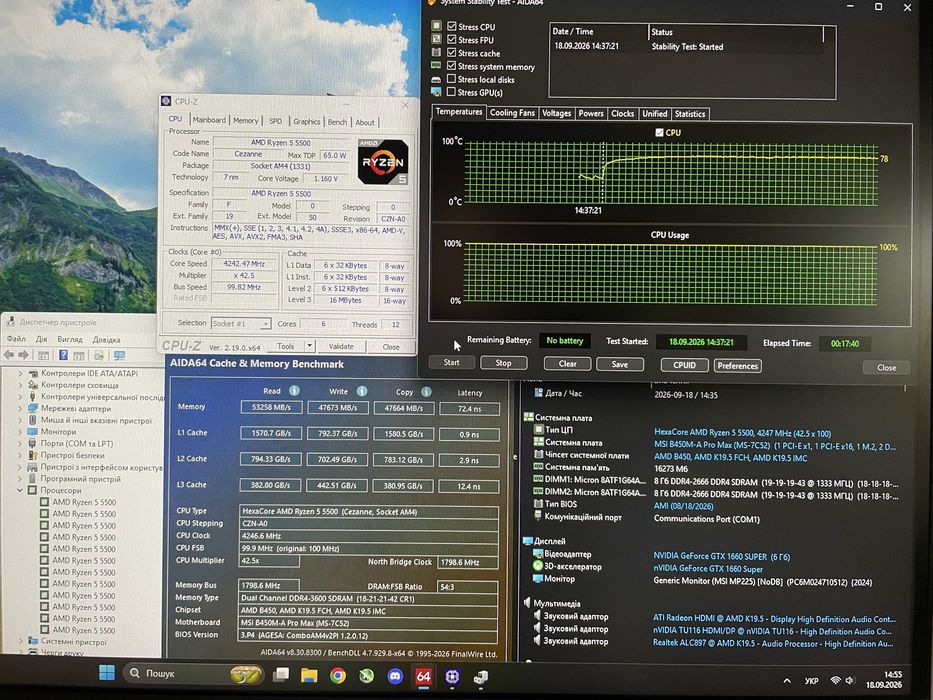
Task: Open the SPD tab in CPU-Z
Action: [275, 121]
